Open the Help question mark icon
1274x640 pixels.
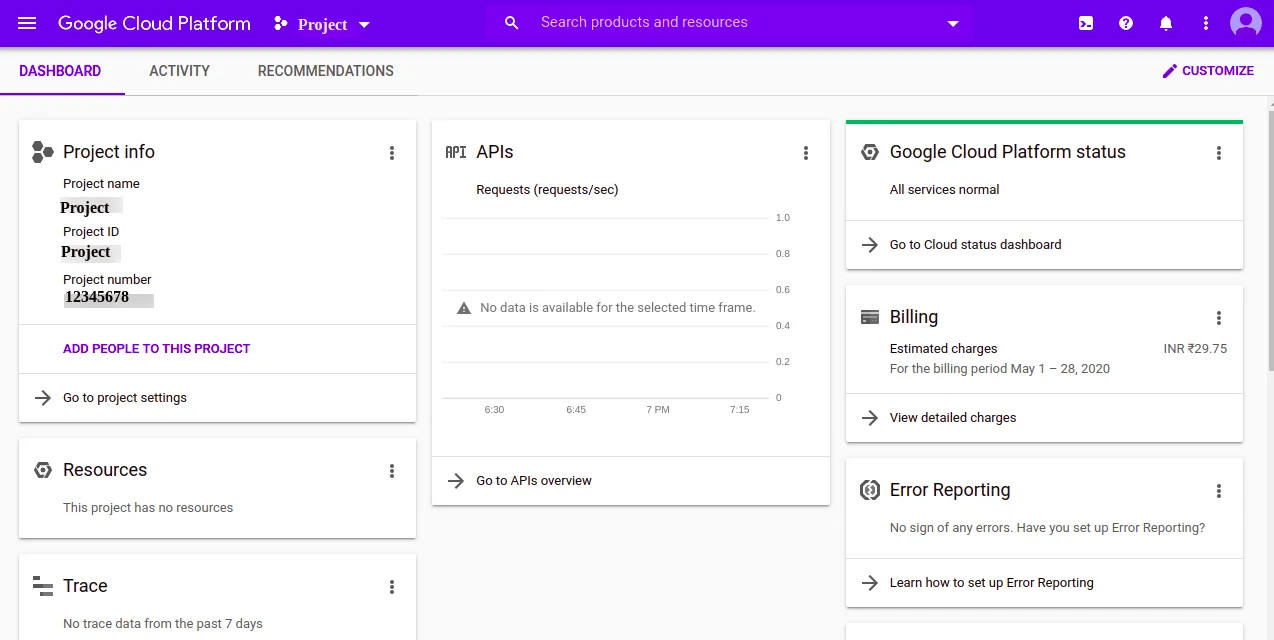click(1126, 23)
